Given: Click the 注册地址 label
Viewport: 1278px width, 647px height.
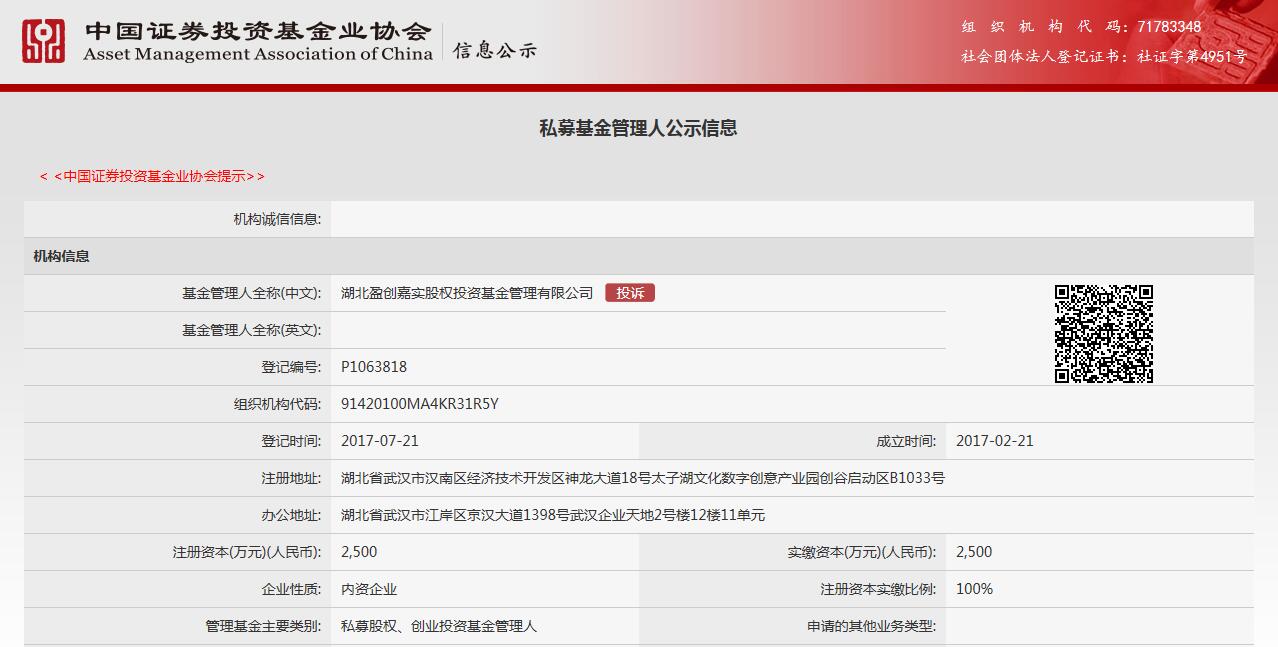Looking at the screenshot, I should point(292,478).
